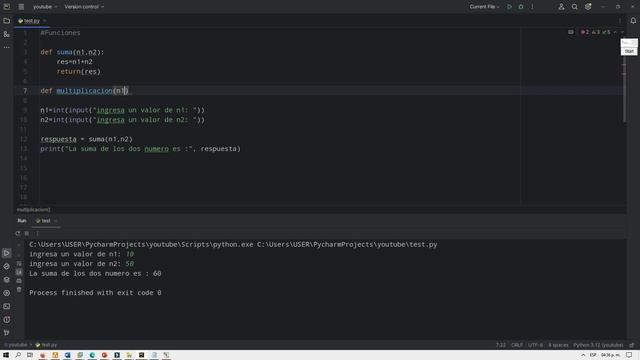Open Version Control Git sidebar icon

7,333
